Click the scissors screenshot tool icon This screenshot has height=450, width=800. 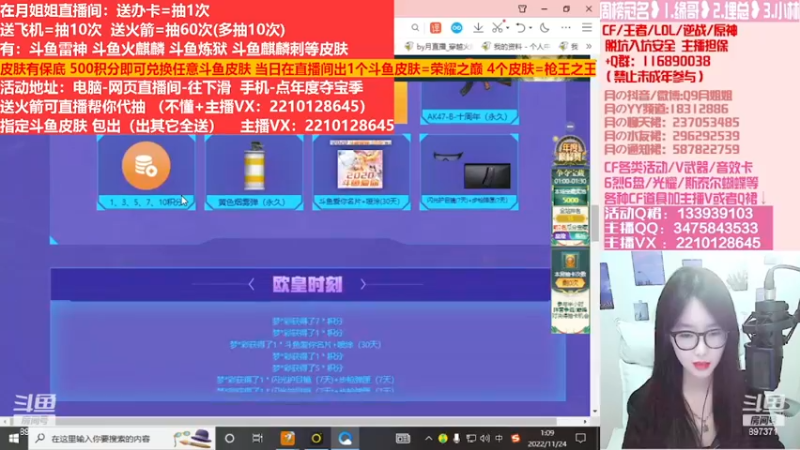(497, 28)
